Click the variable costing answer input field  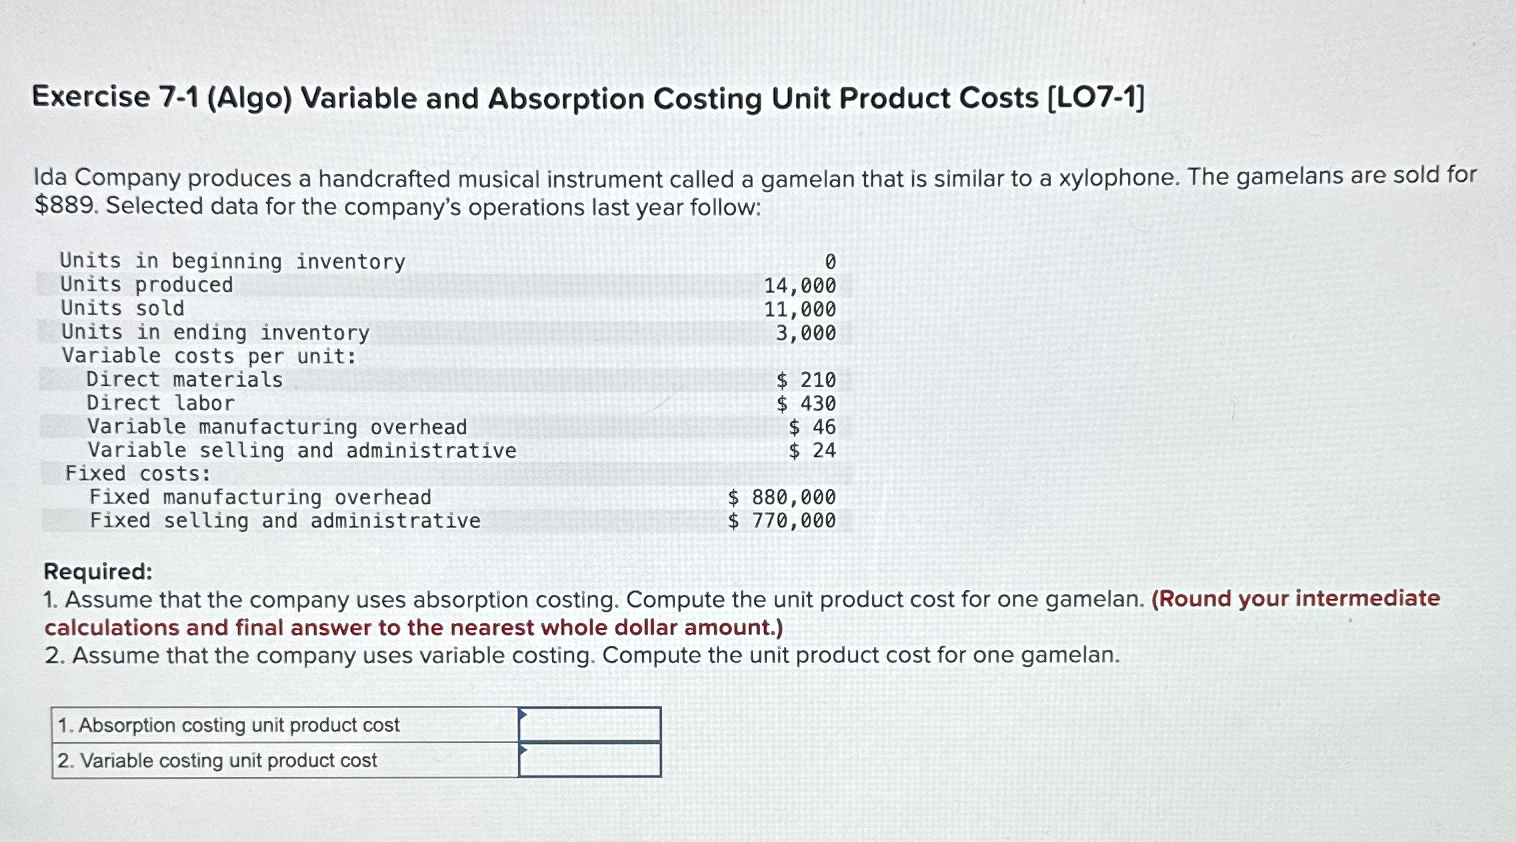coord(590,760)
